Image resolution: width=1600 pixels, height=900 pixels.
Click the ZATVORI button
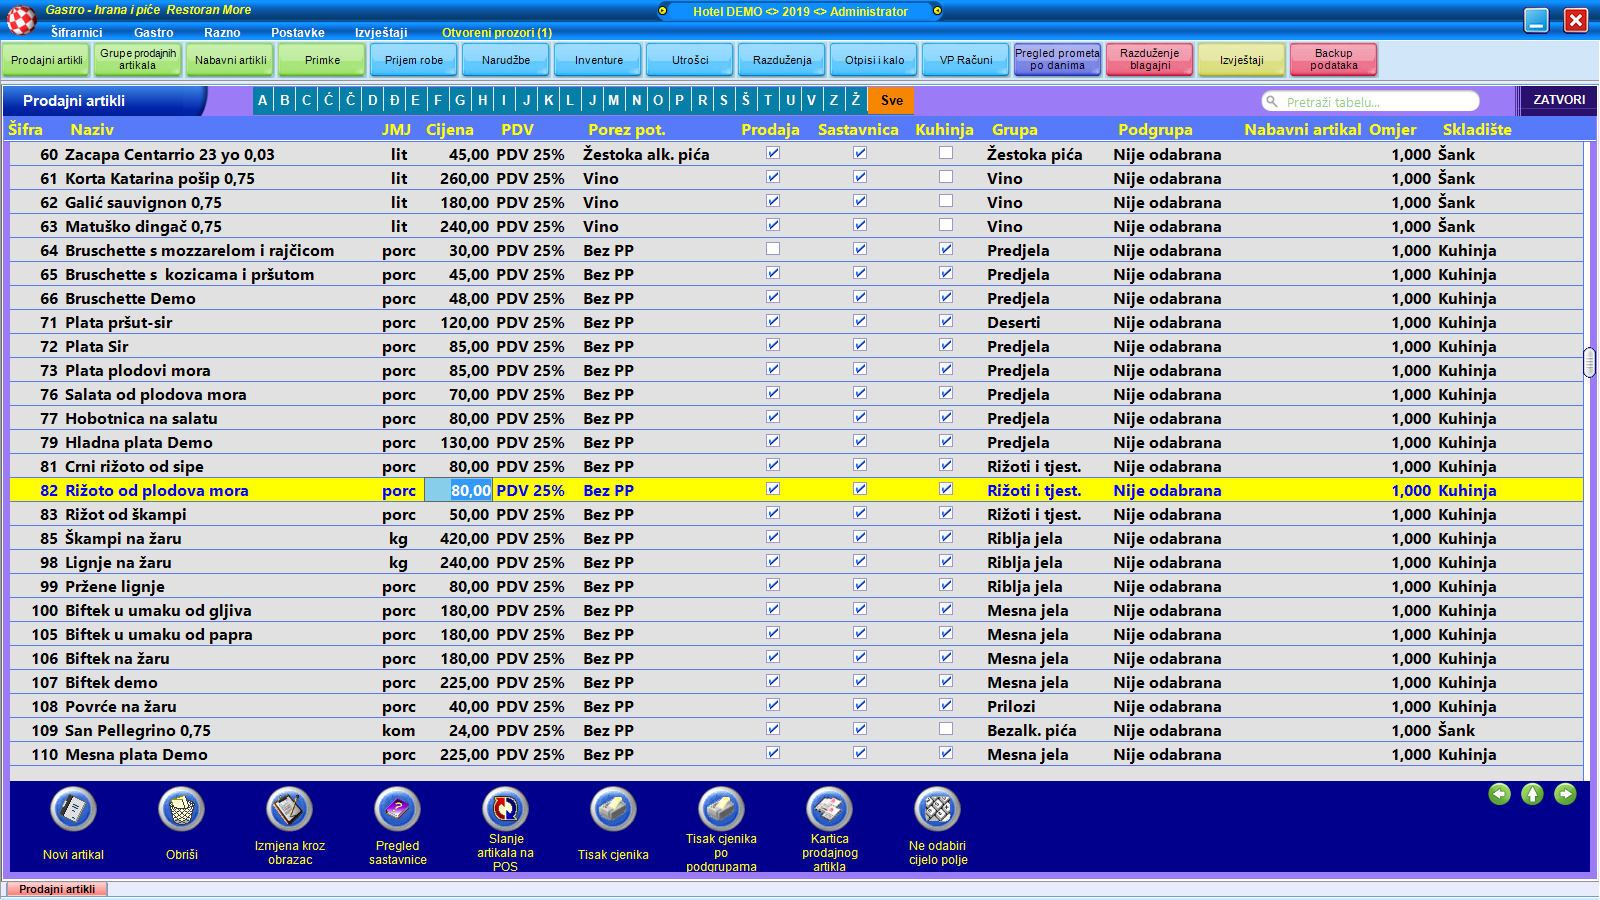pyautogui.click(x=1559, y=100)
